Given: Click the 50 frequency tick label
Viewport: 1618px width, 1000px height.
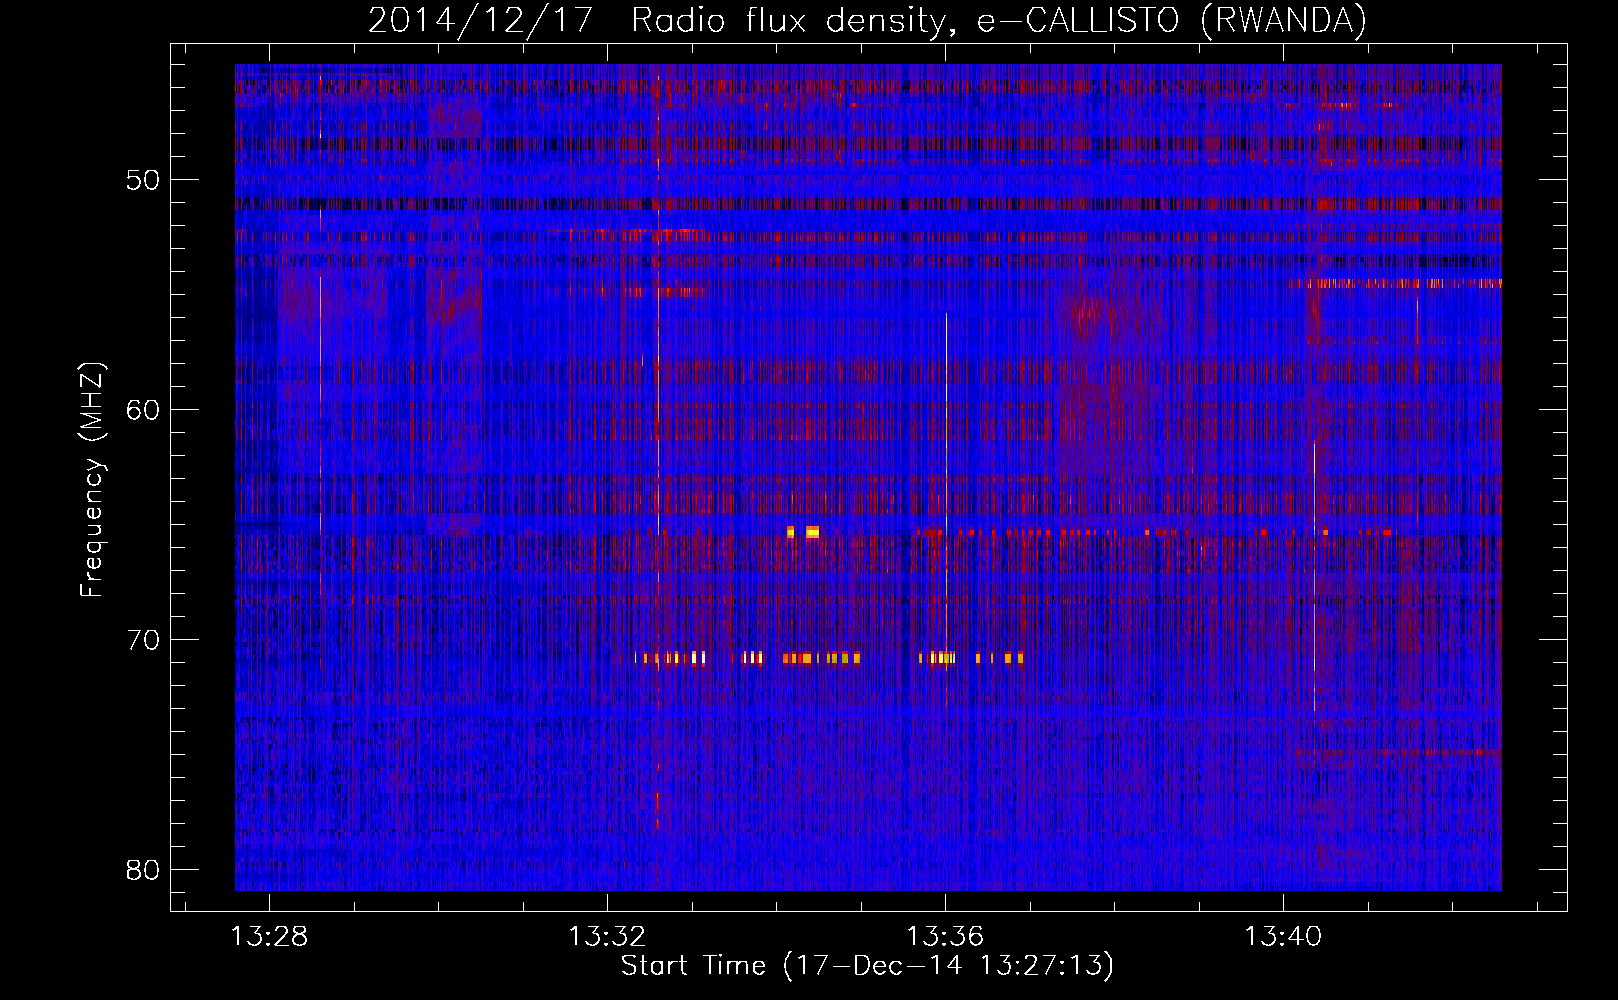Looking at the screenshot, I should [x=143, y=180].
